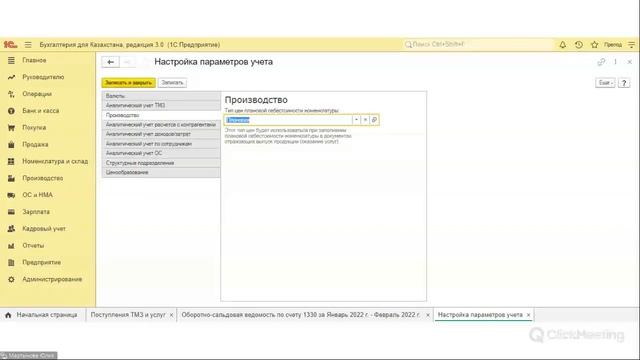Click Записать и закрыть button
The image size is (640, 360).
coord(128,83)
